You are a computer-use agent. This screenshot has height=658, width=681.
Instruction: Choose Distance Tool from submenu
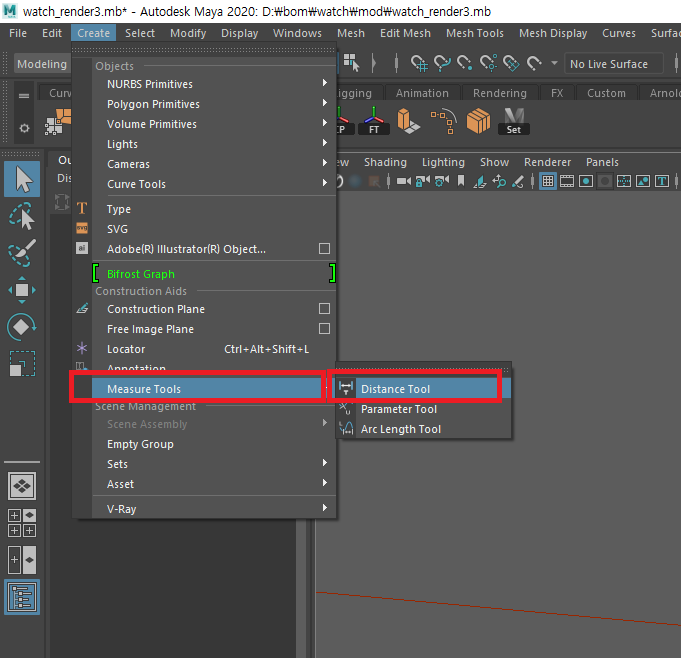pyautogui.click(x=423, y=389)
